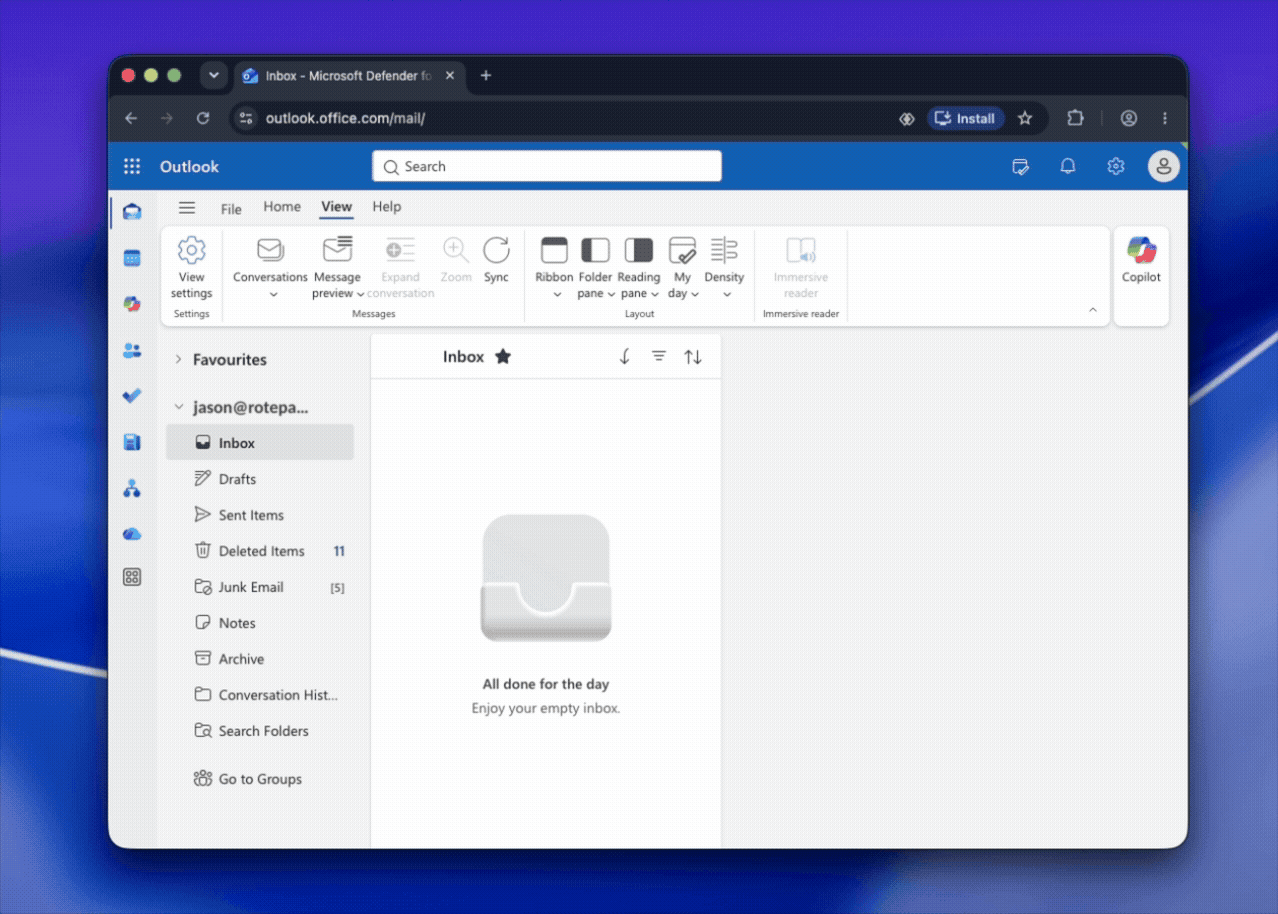Open the File menu tab
Viewport: 1278px width, 914px height.
pos(231,208)
